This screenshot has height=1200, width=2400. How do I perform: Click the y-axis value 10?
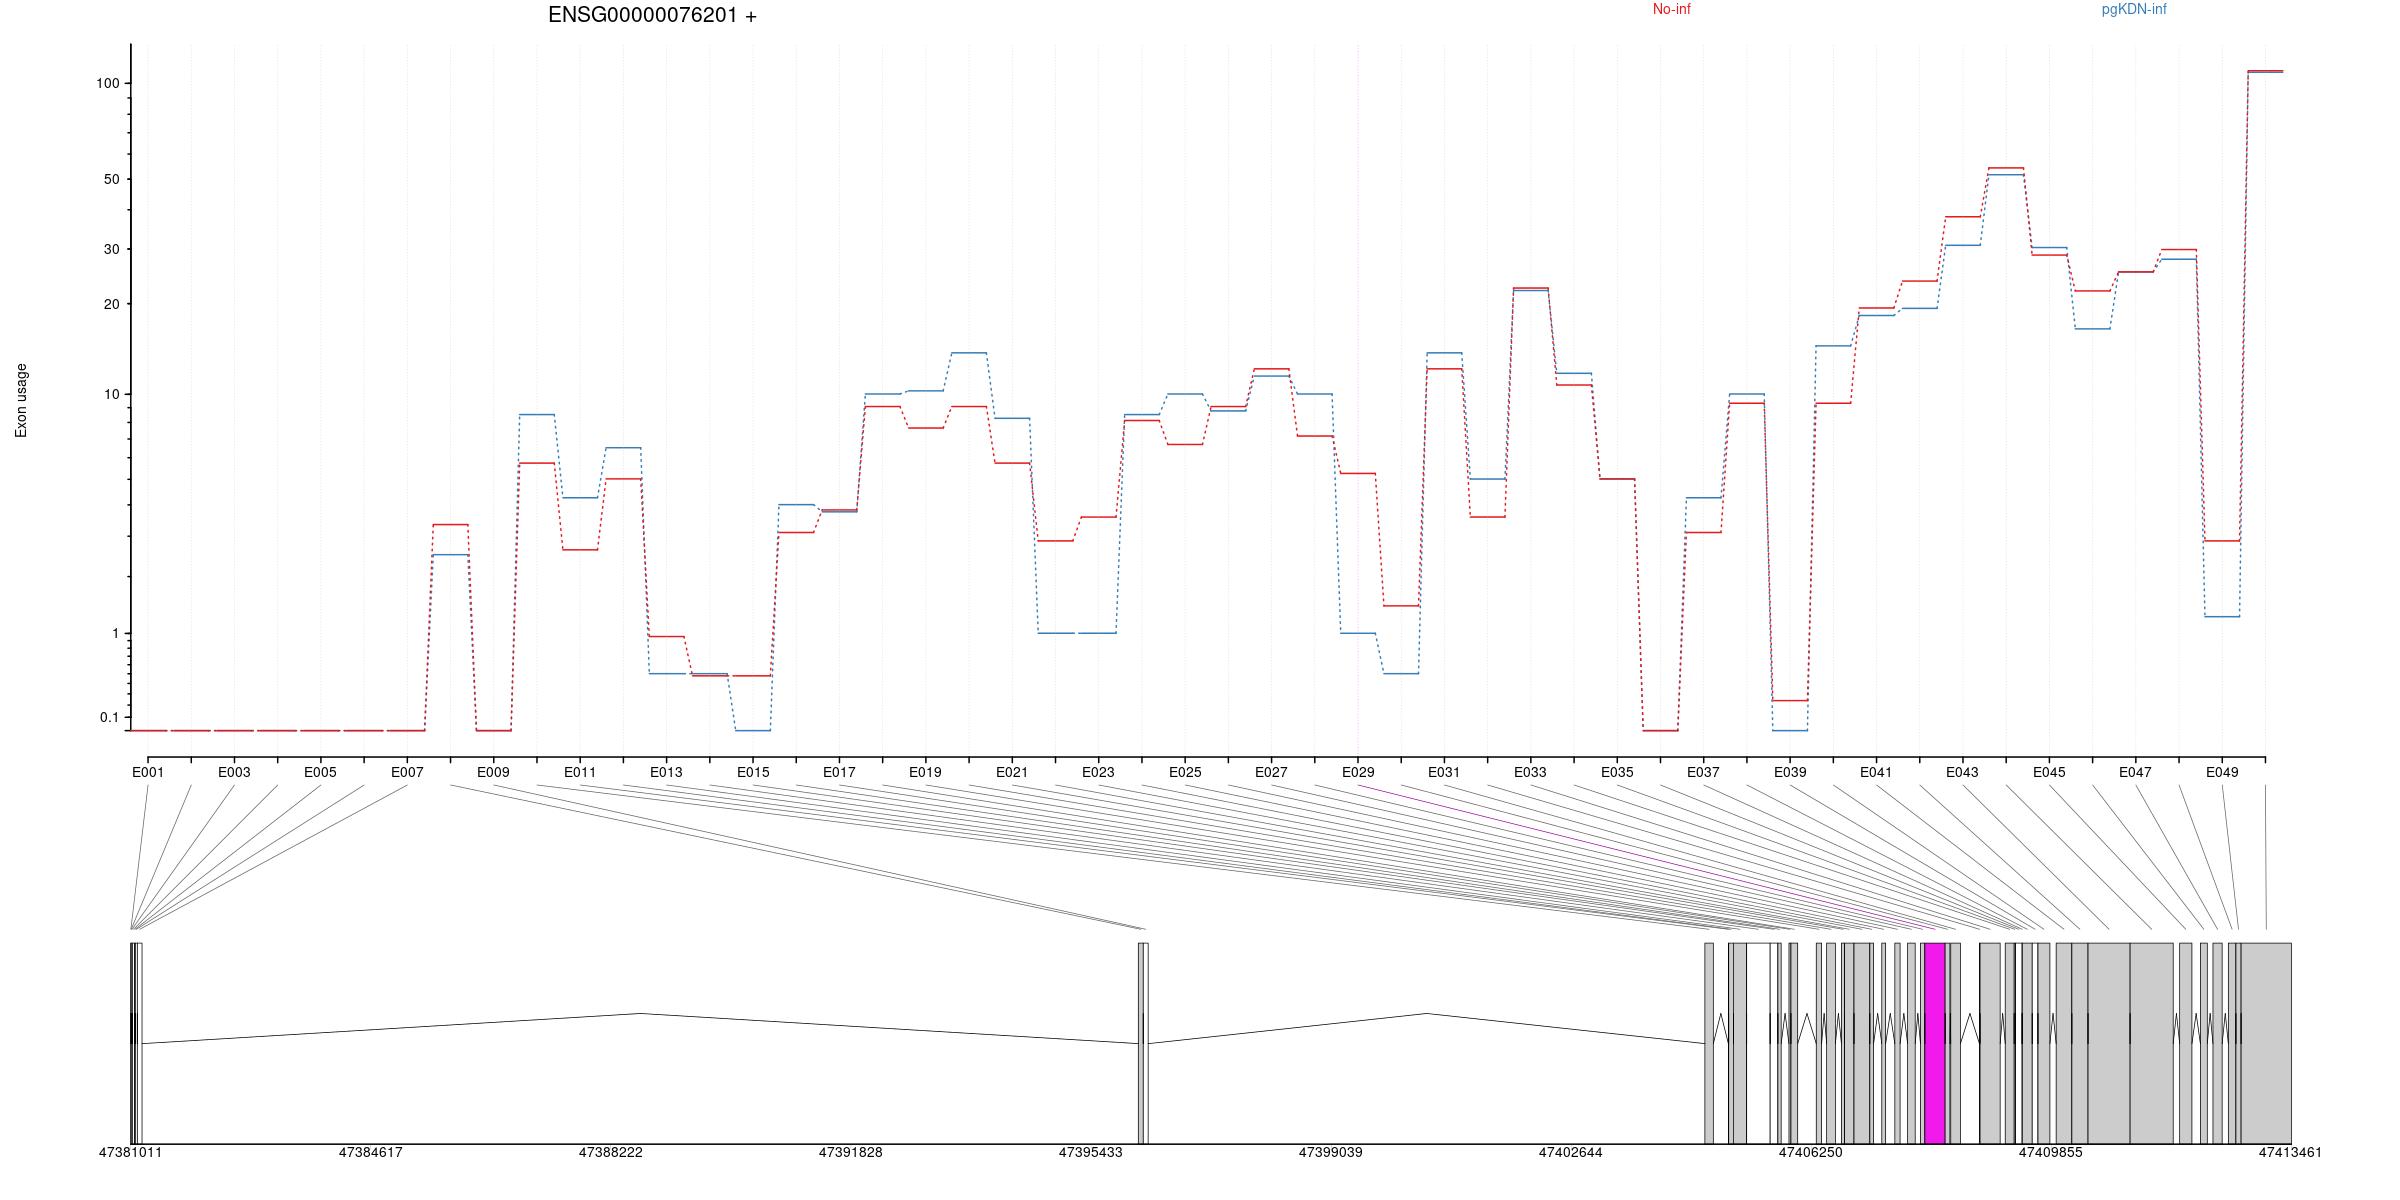pyautogui.click(x=112, y=394)
